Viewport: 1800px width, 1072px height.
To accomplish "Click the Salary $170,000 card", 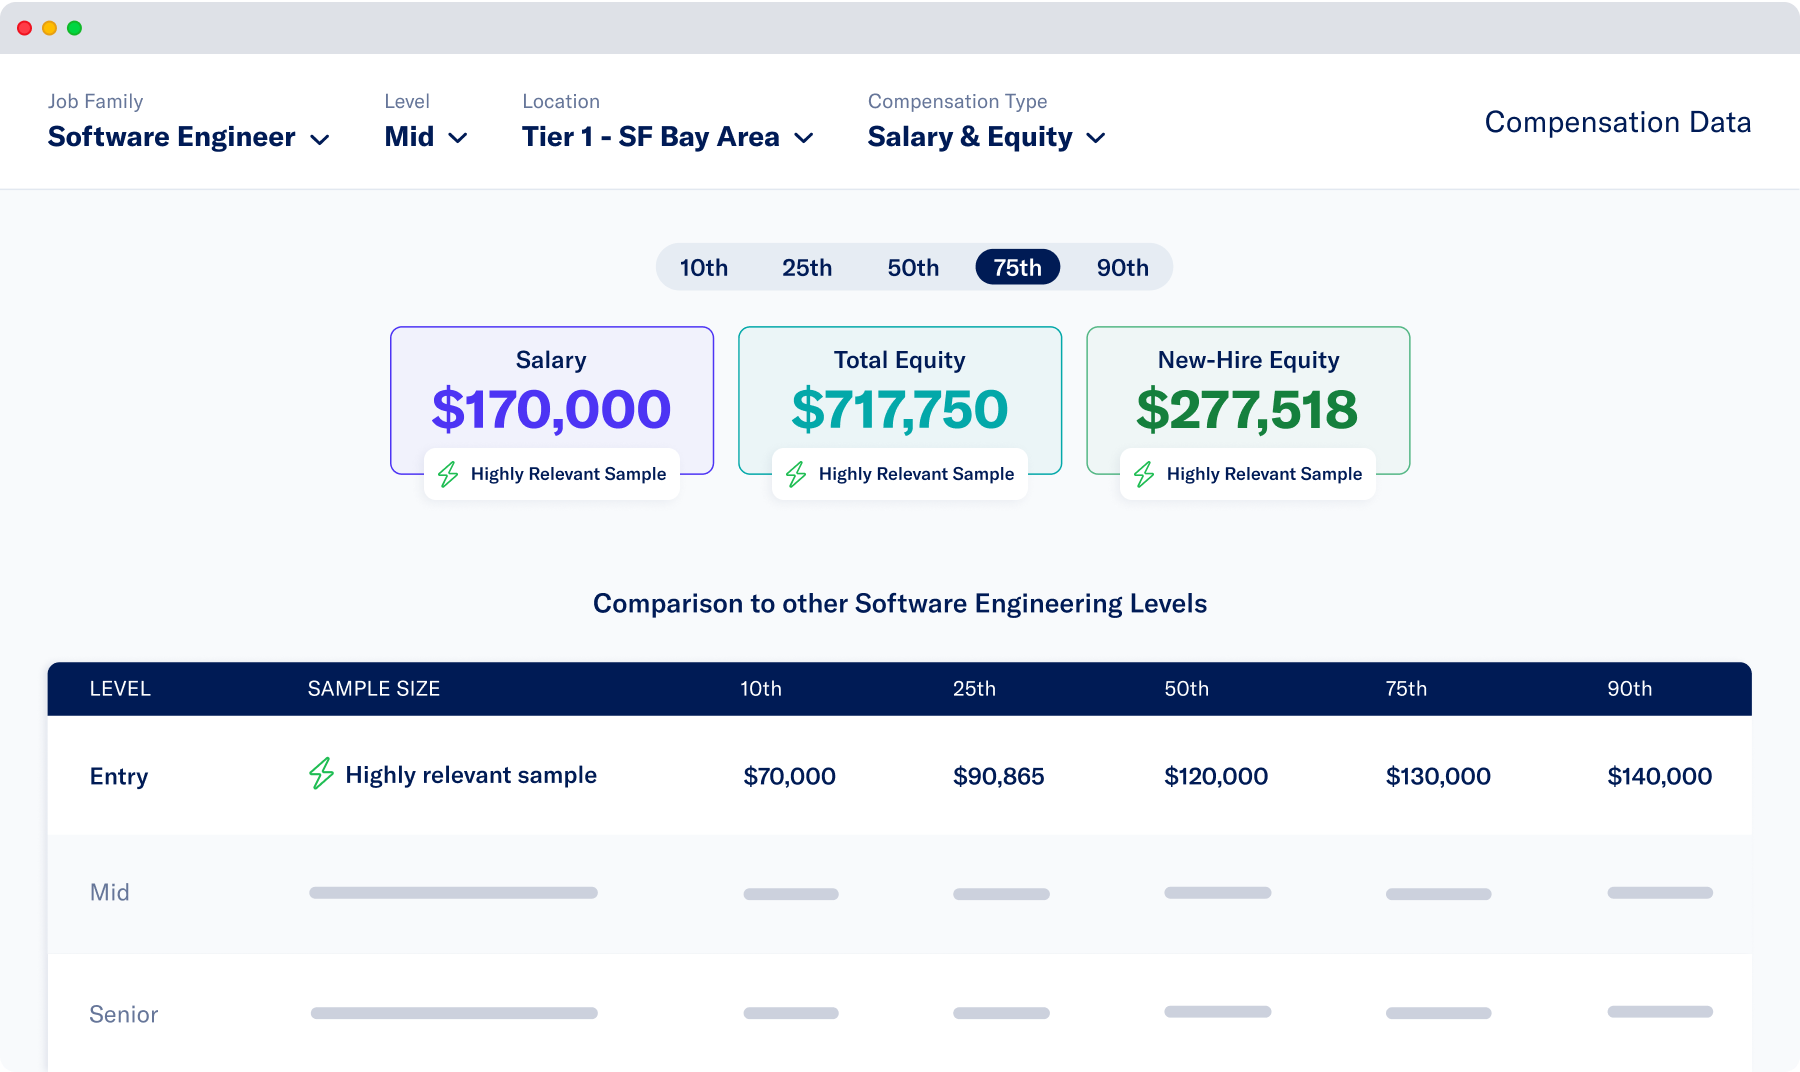I will click(x=552, y=400).
